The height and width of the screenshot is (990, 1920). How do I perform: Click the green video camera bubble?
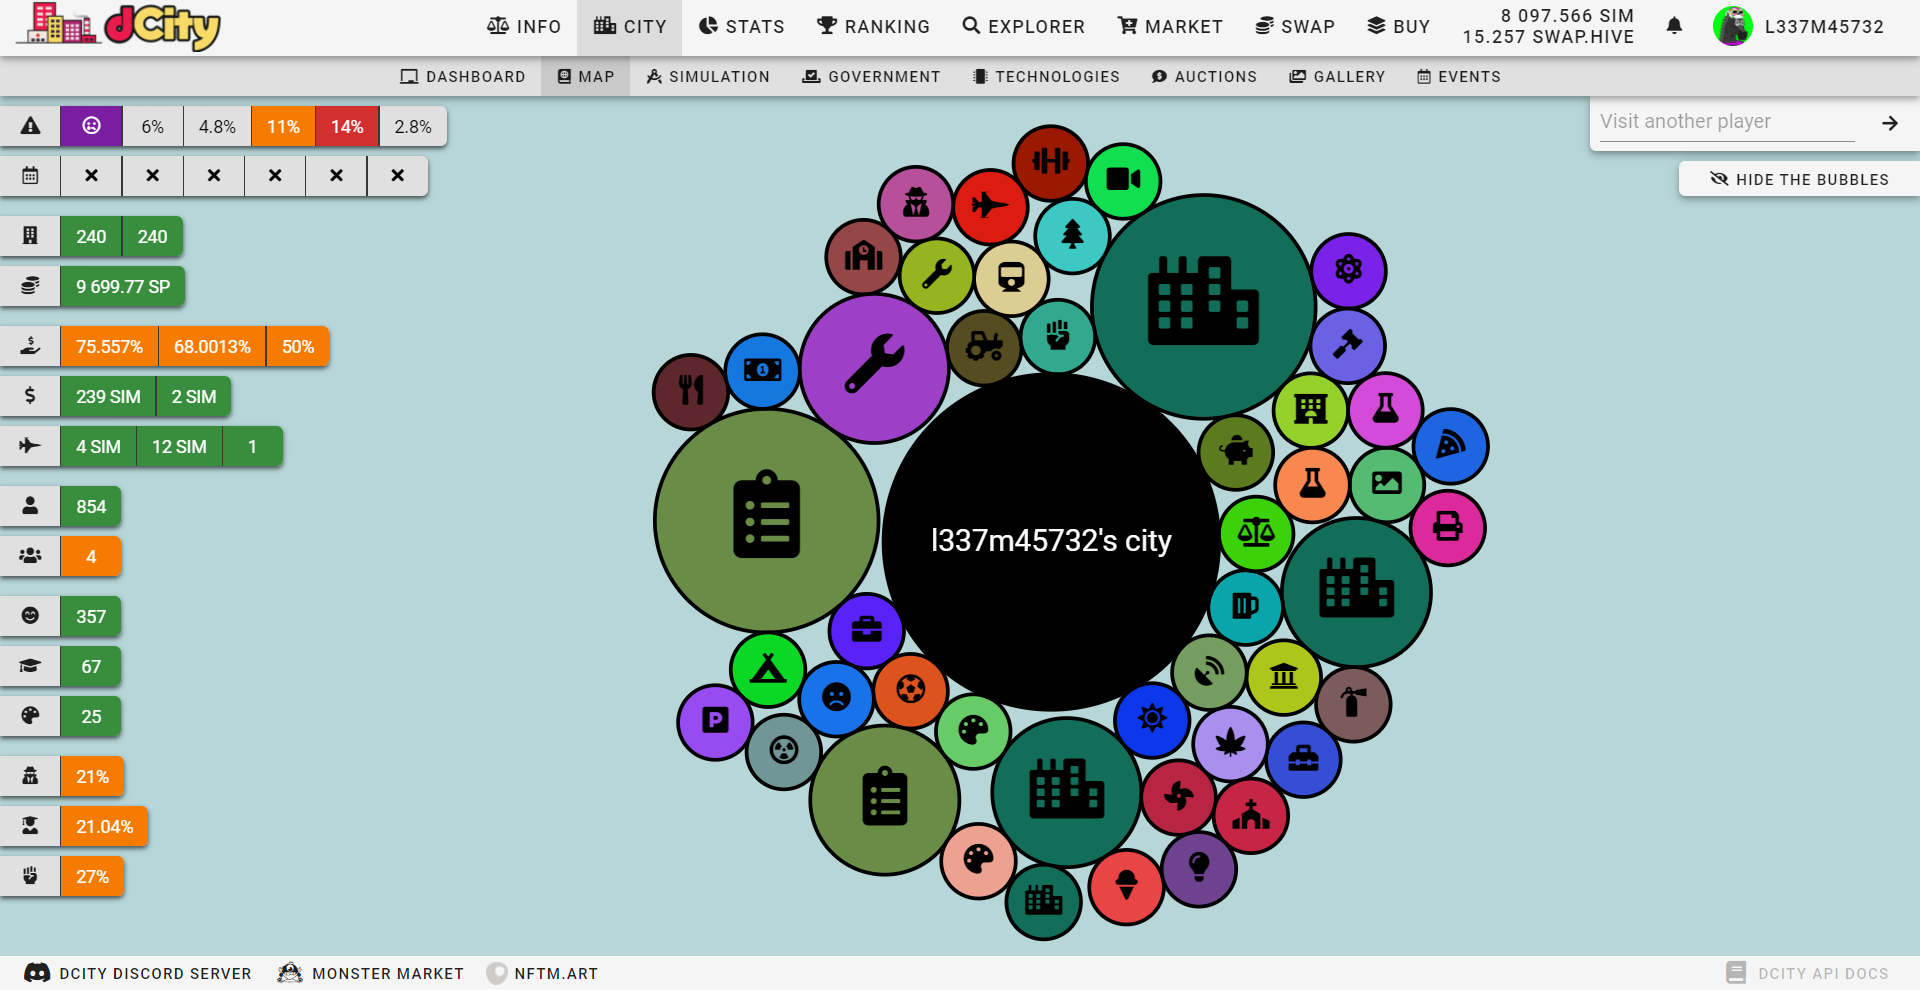[x=1123, y=180]
